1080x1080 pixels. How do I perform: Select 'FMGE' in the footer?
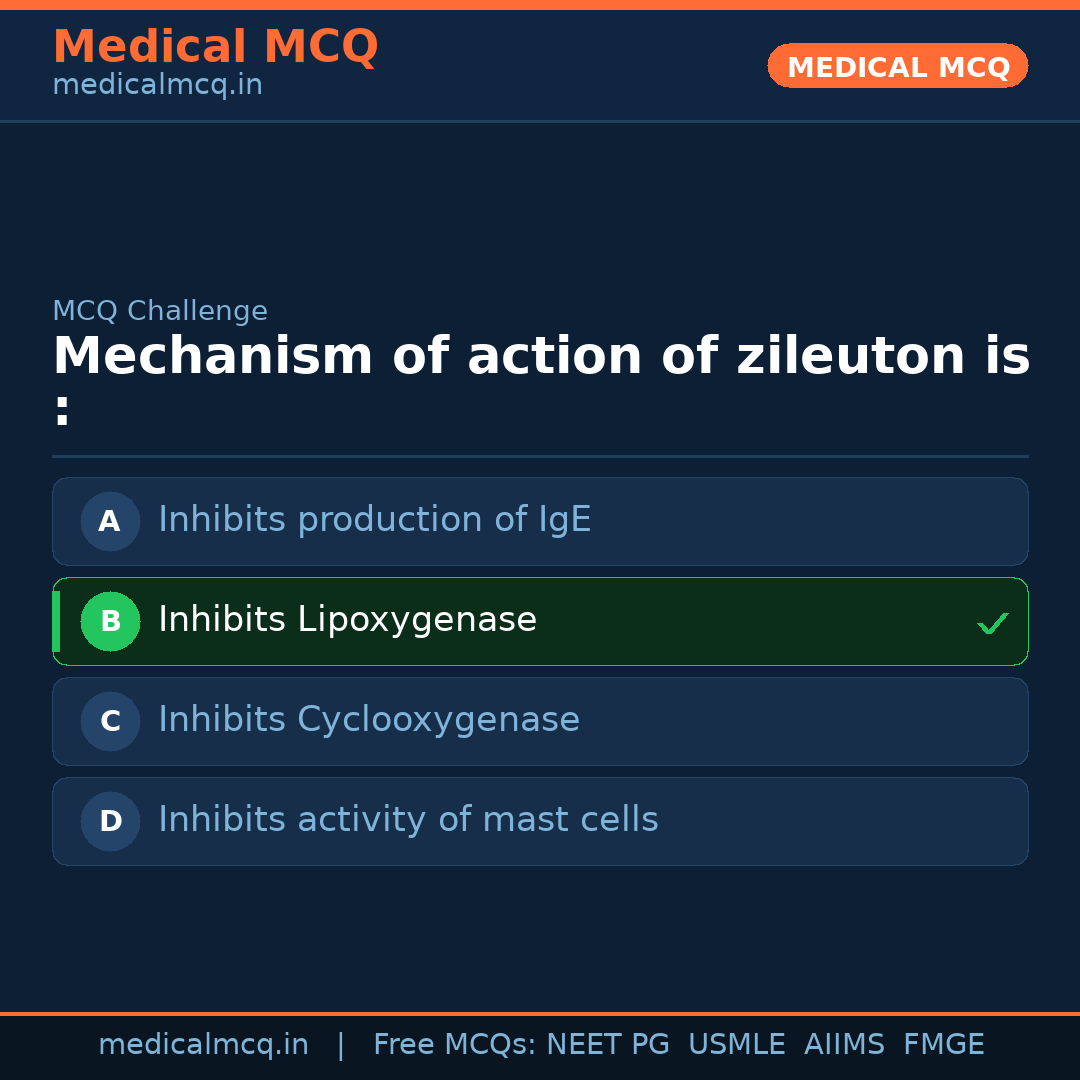(x=943, y=1045)
